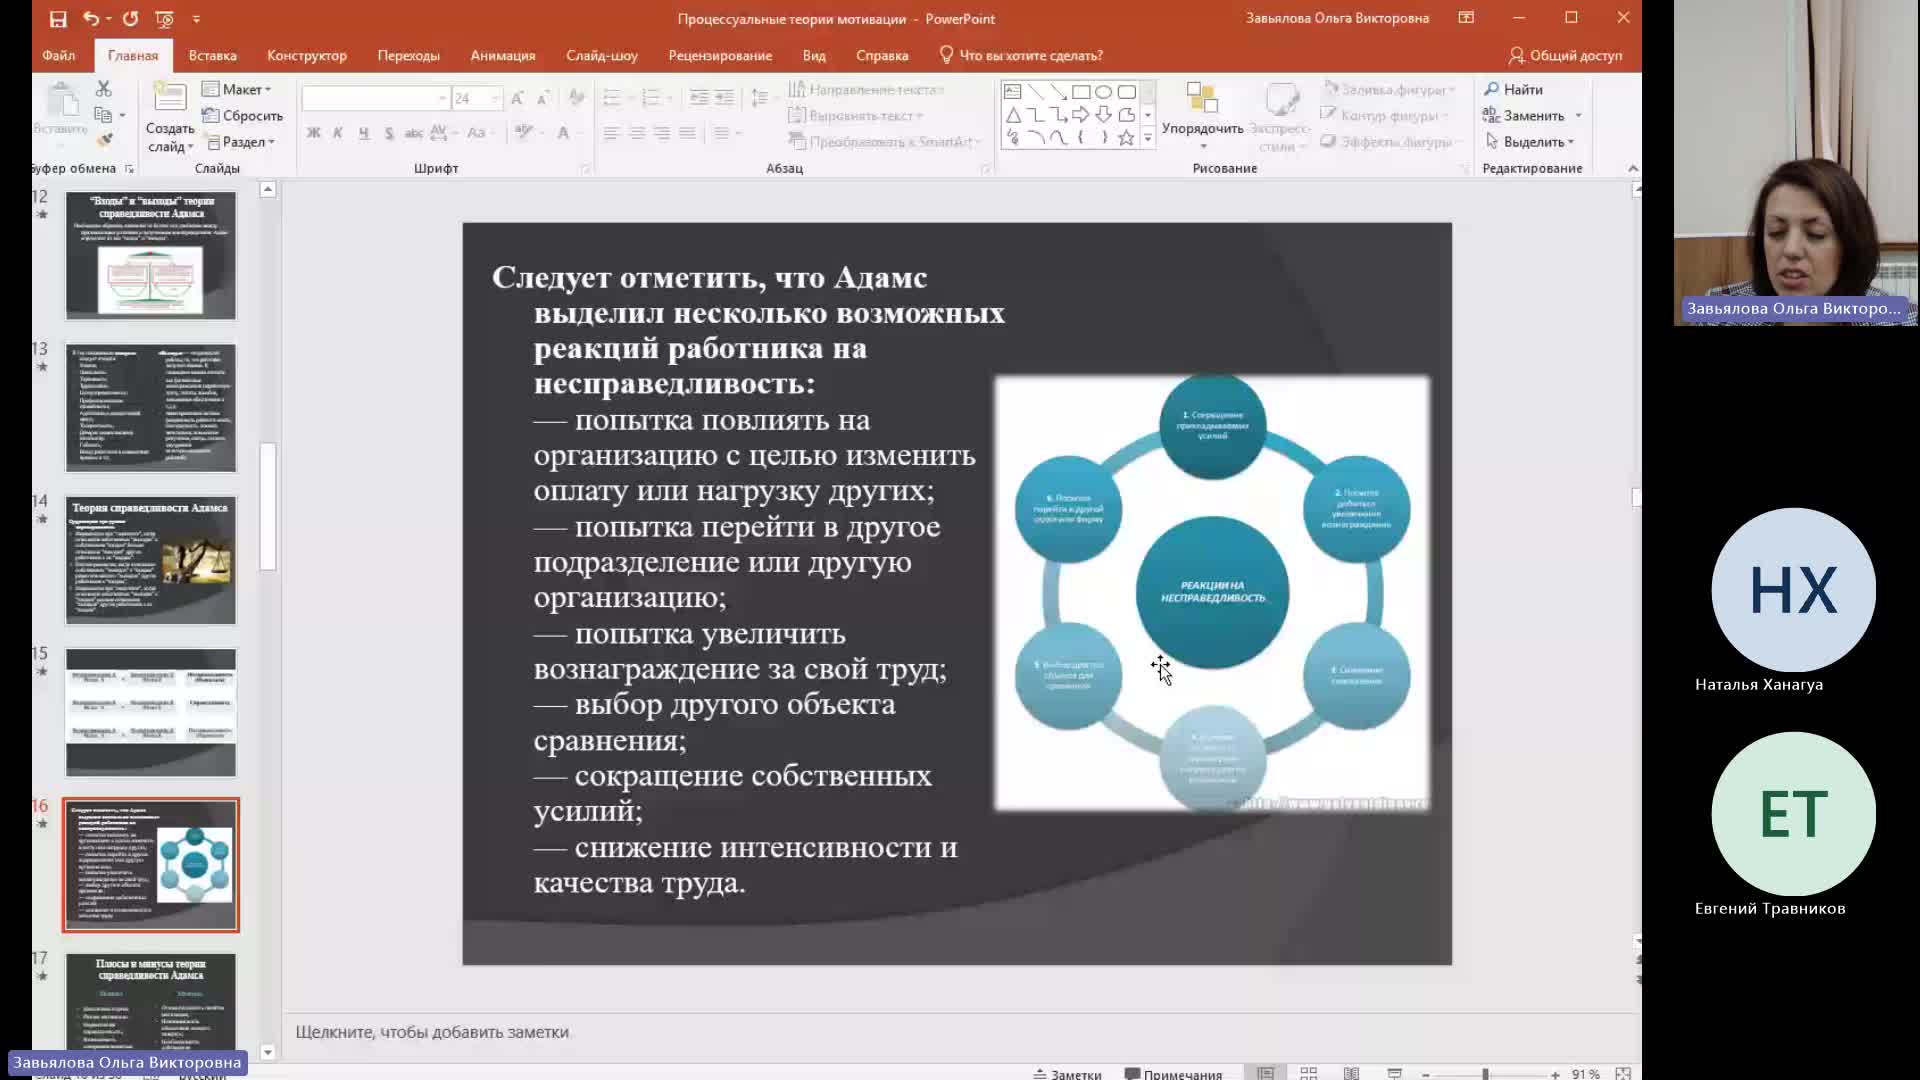Align text right
1920x1080 pixels.
coord(662,132)
